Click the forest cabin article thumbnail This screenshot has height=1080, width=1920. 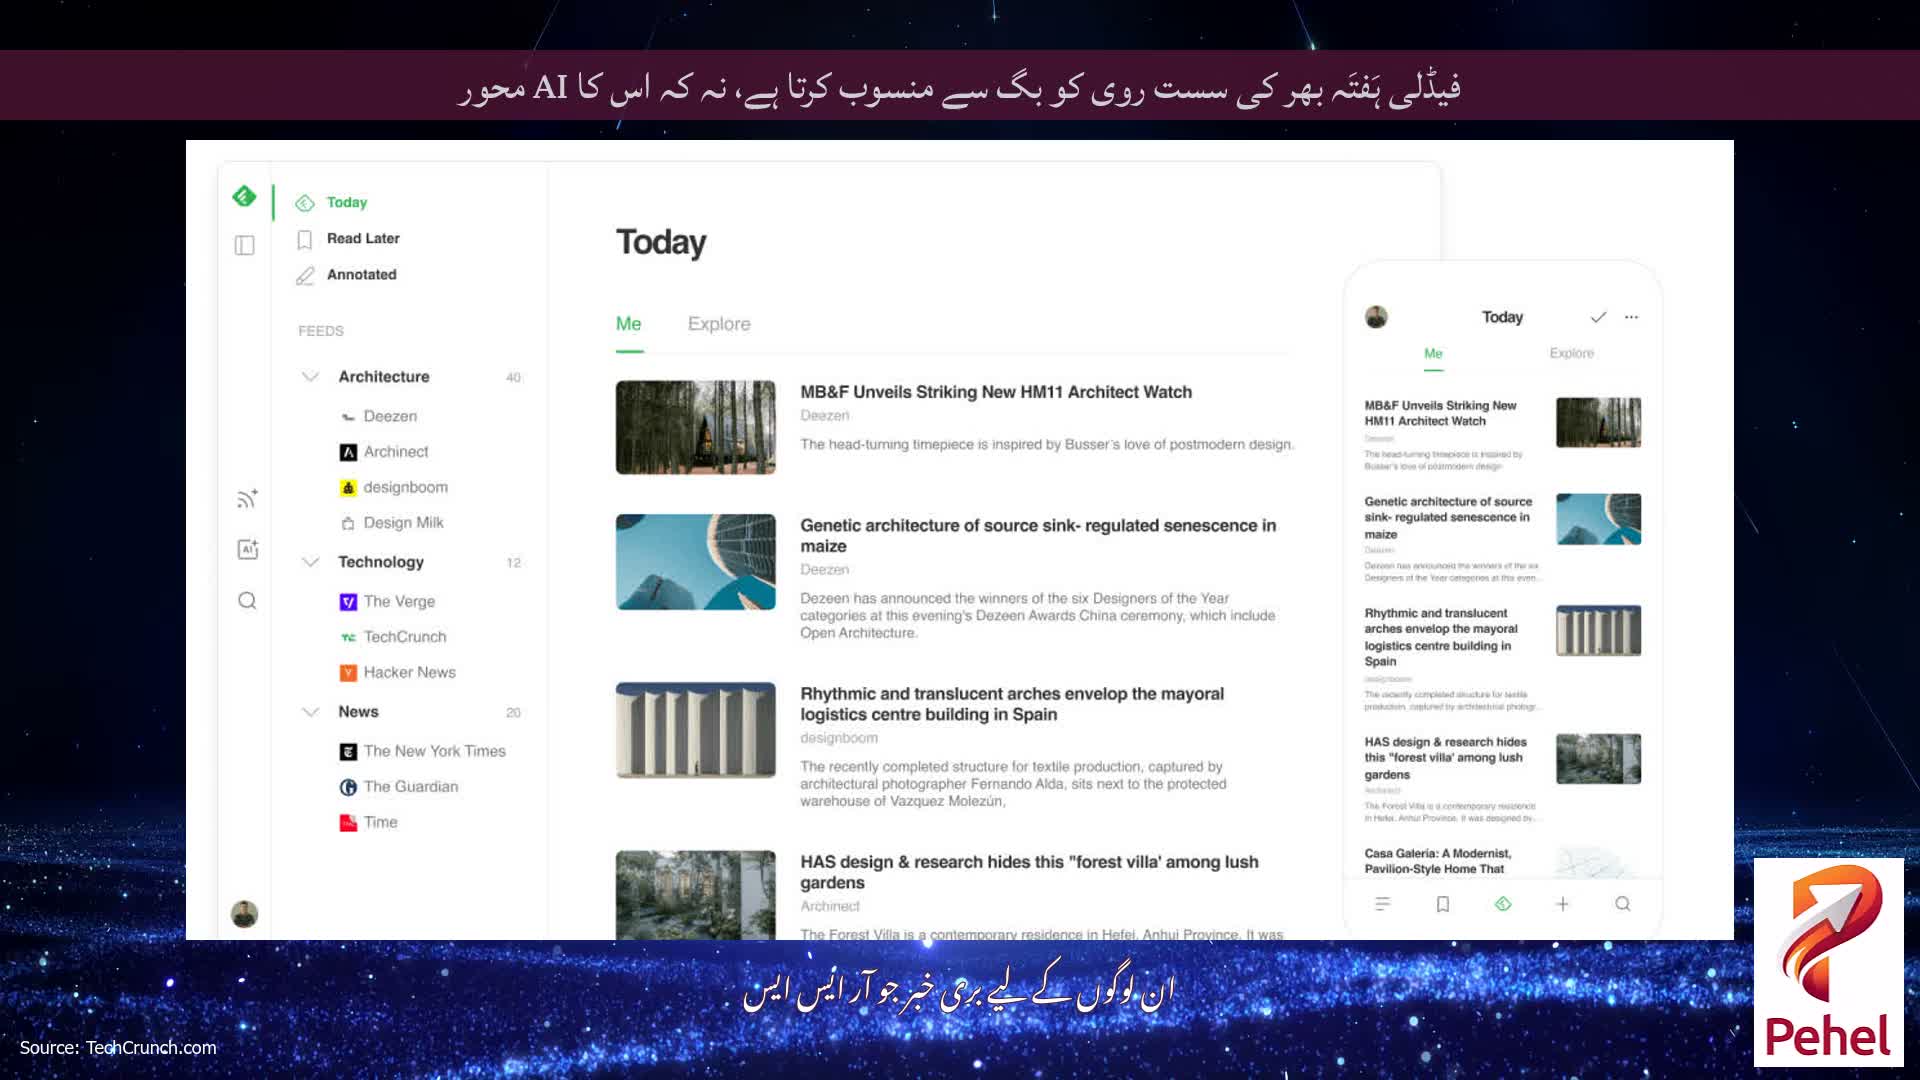pos(695,427)
